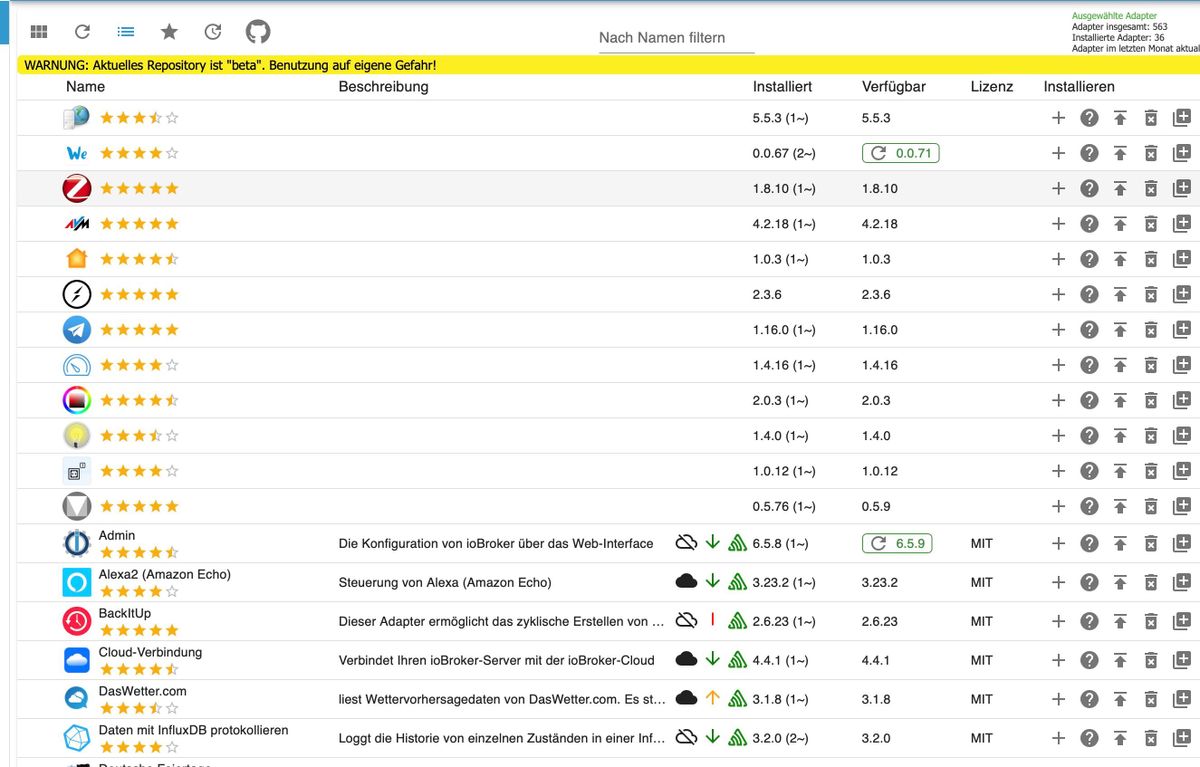Delete the Cloud-Verbindung adapter
1200x767 pixels.
[x=1151, y=660]
